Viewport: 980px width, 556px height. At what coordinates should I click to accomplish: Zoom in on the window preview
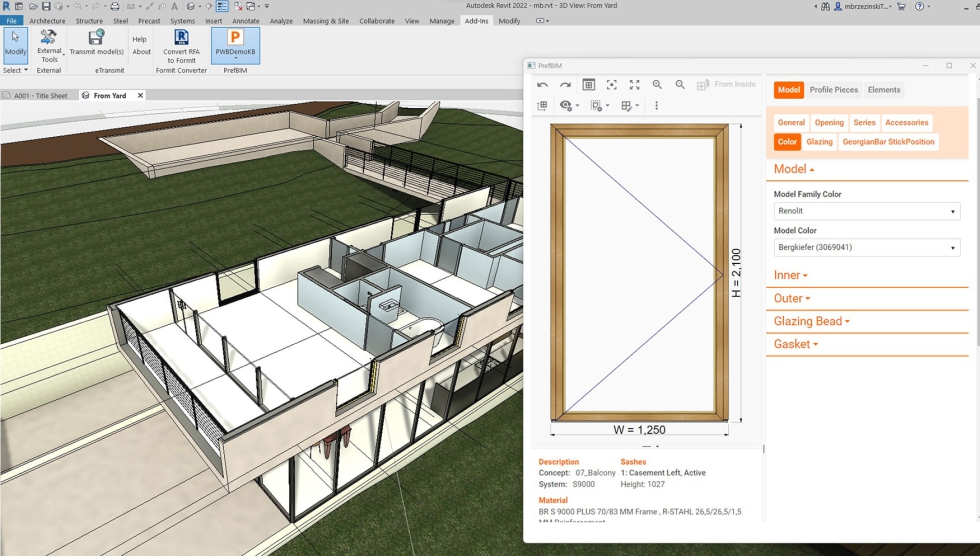tap(657, 85)
